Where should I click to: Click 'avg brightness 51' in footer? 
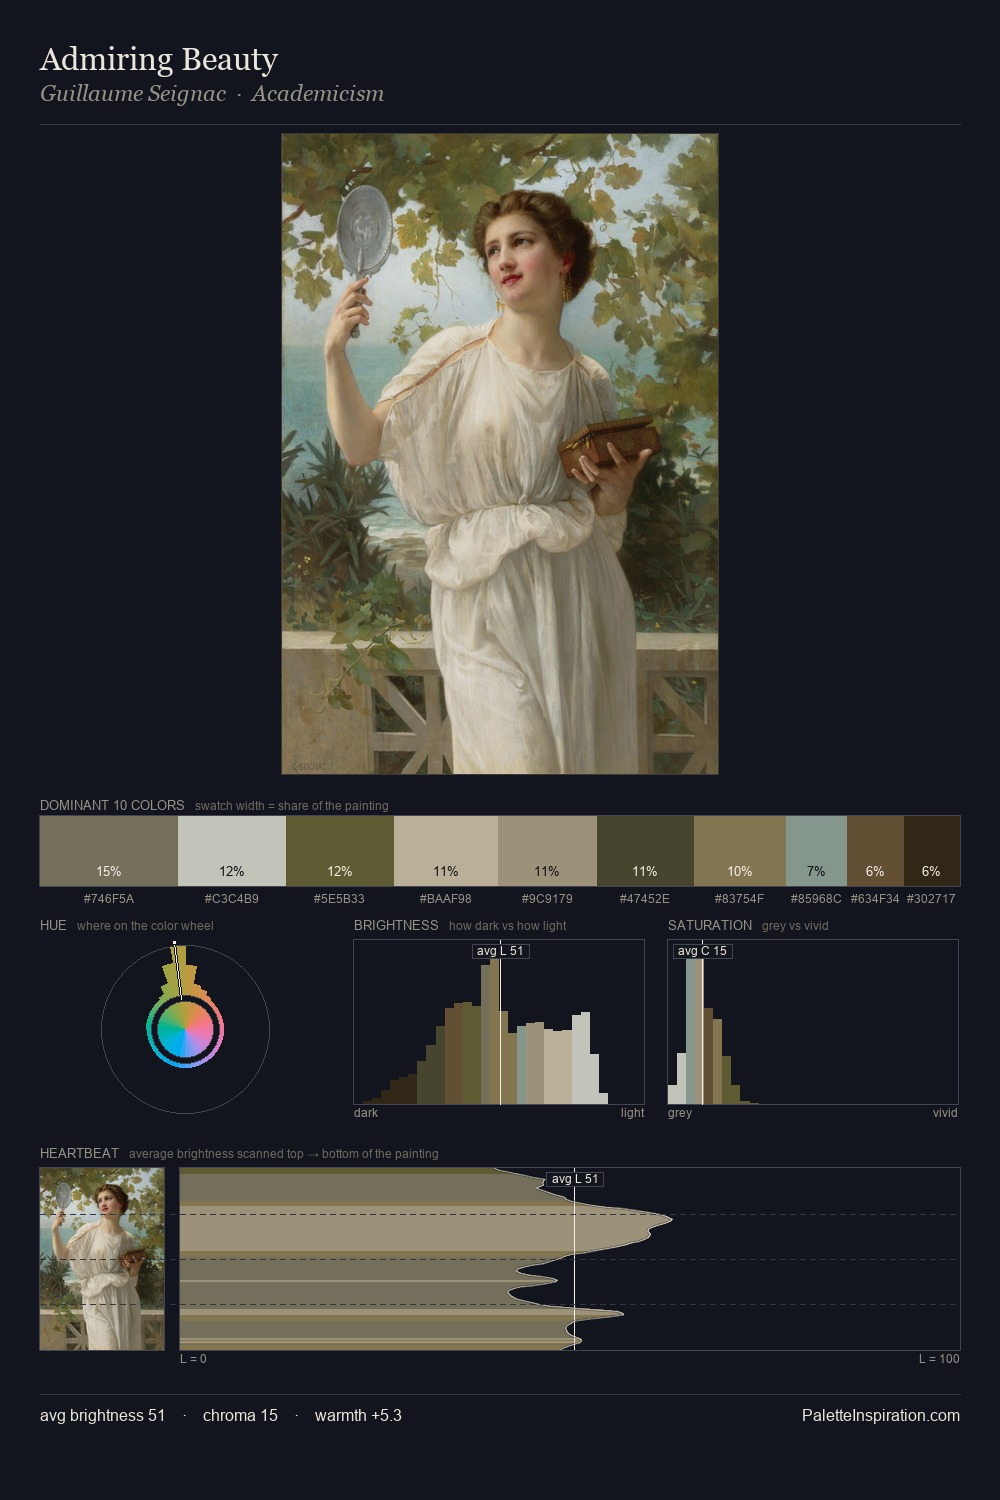click(x=103, y=1415)
